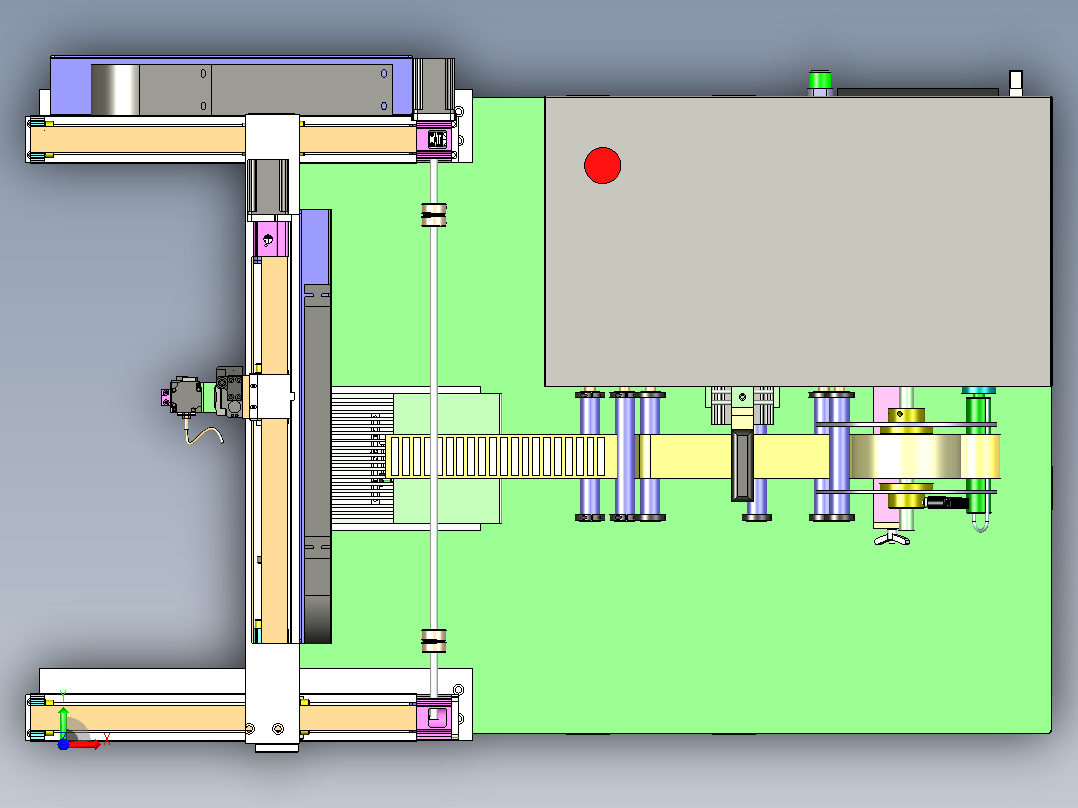Select the white wing nut below the reel
This screenshot has width=1078, height=808.
point(892,538)
